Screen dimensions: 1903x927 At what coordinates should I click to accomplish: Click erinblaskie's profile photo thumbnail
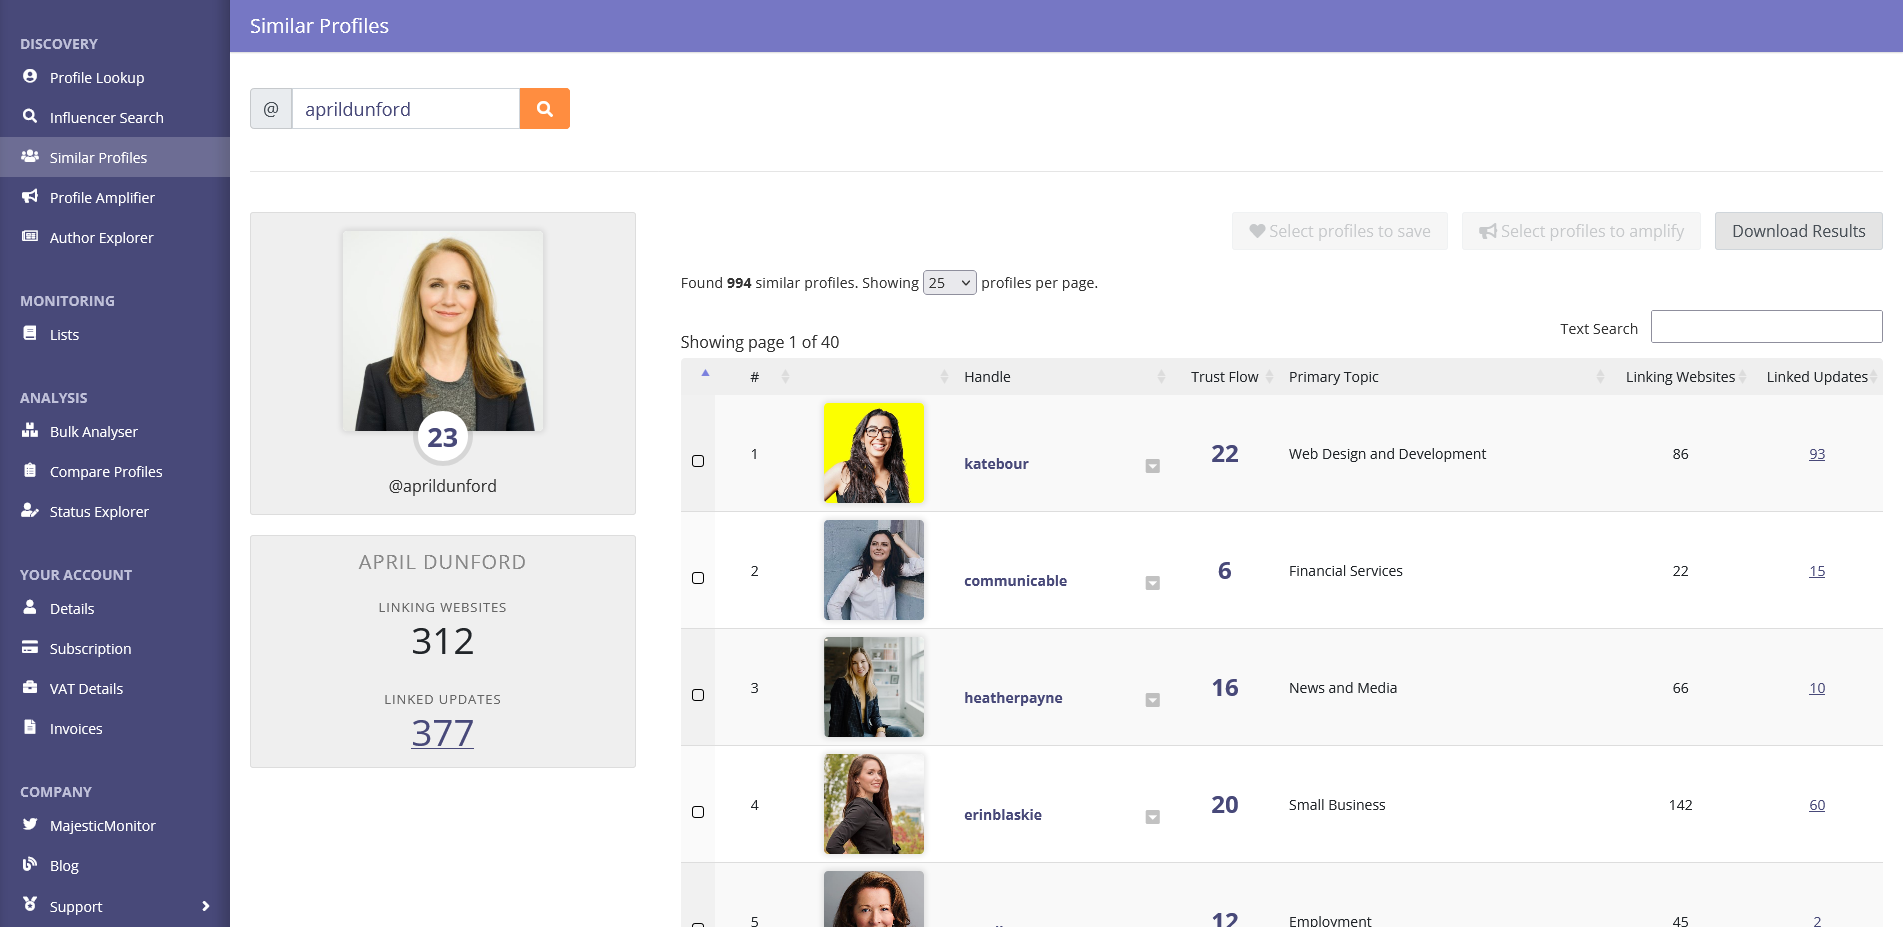[873, 804]
